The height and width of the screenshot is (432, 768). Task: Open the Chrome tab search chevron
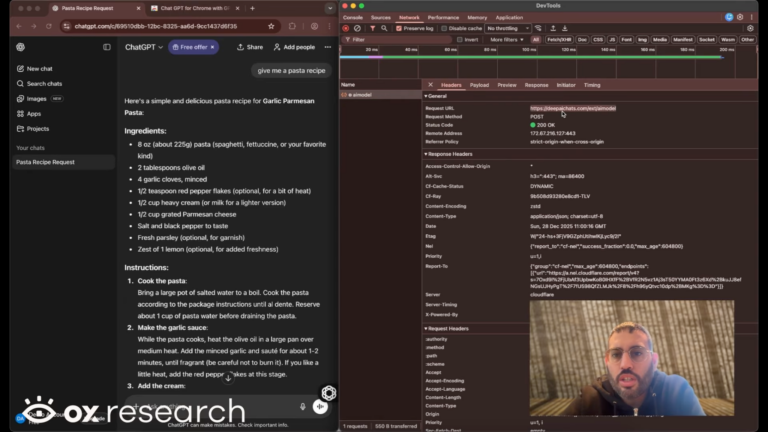tap(330, 8)
